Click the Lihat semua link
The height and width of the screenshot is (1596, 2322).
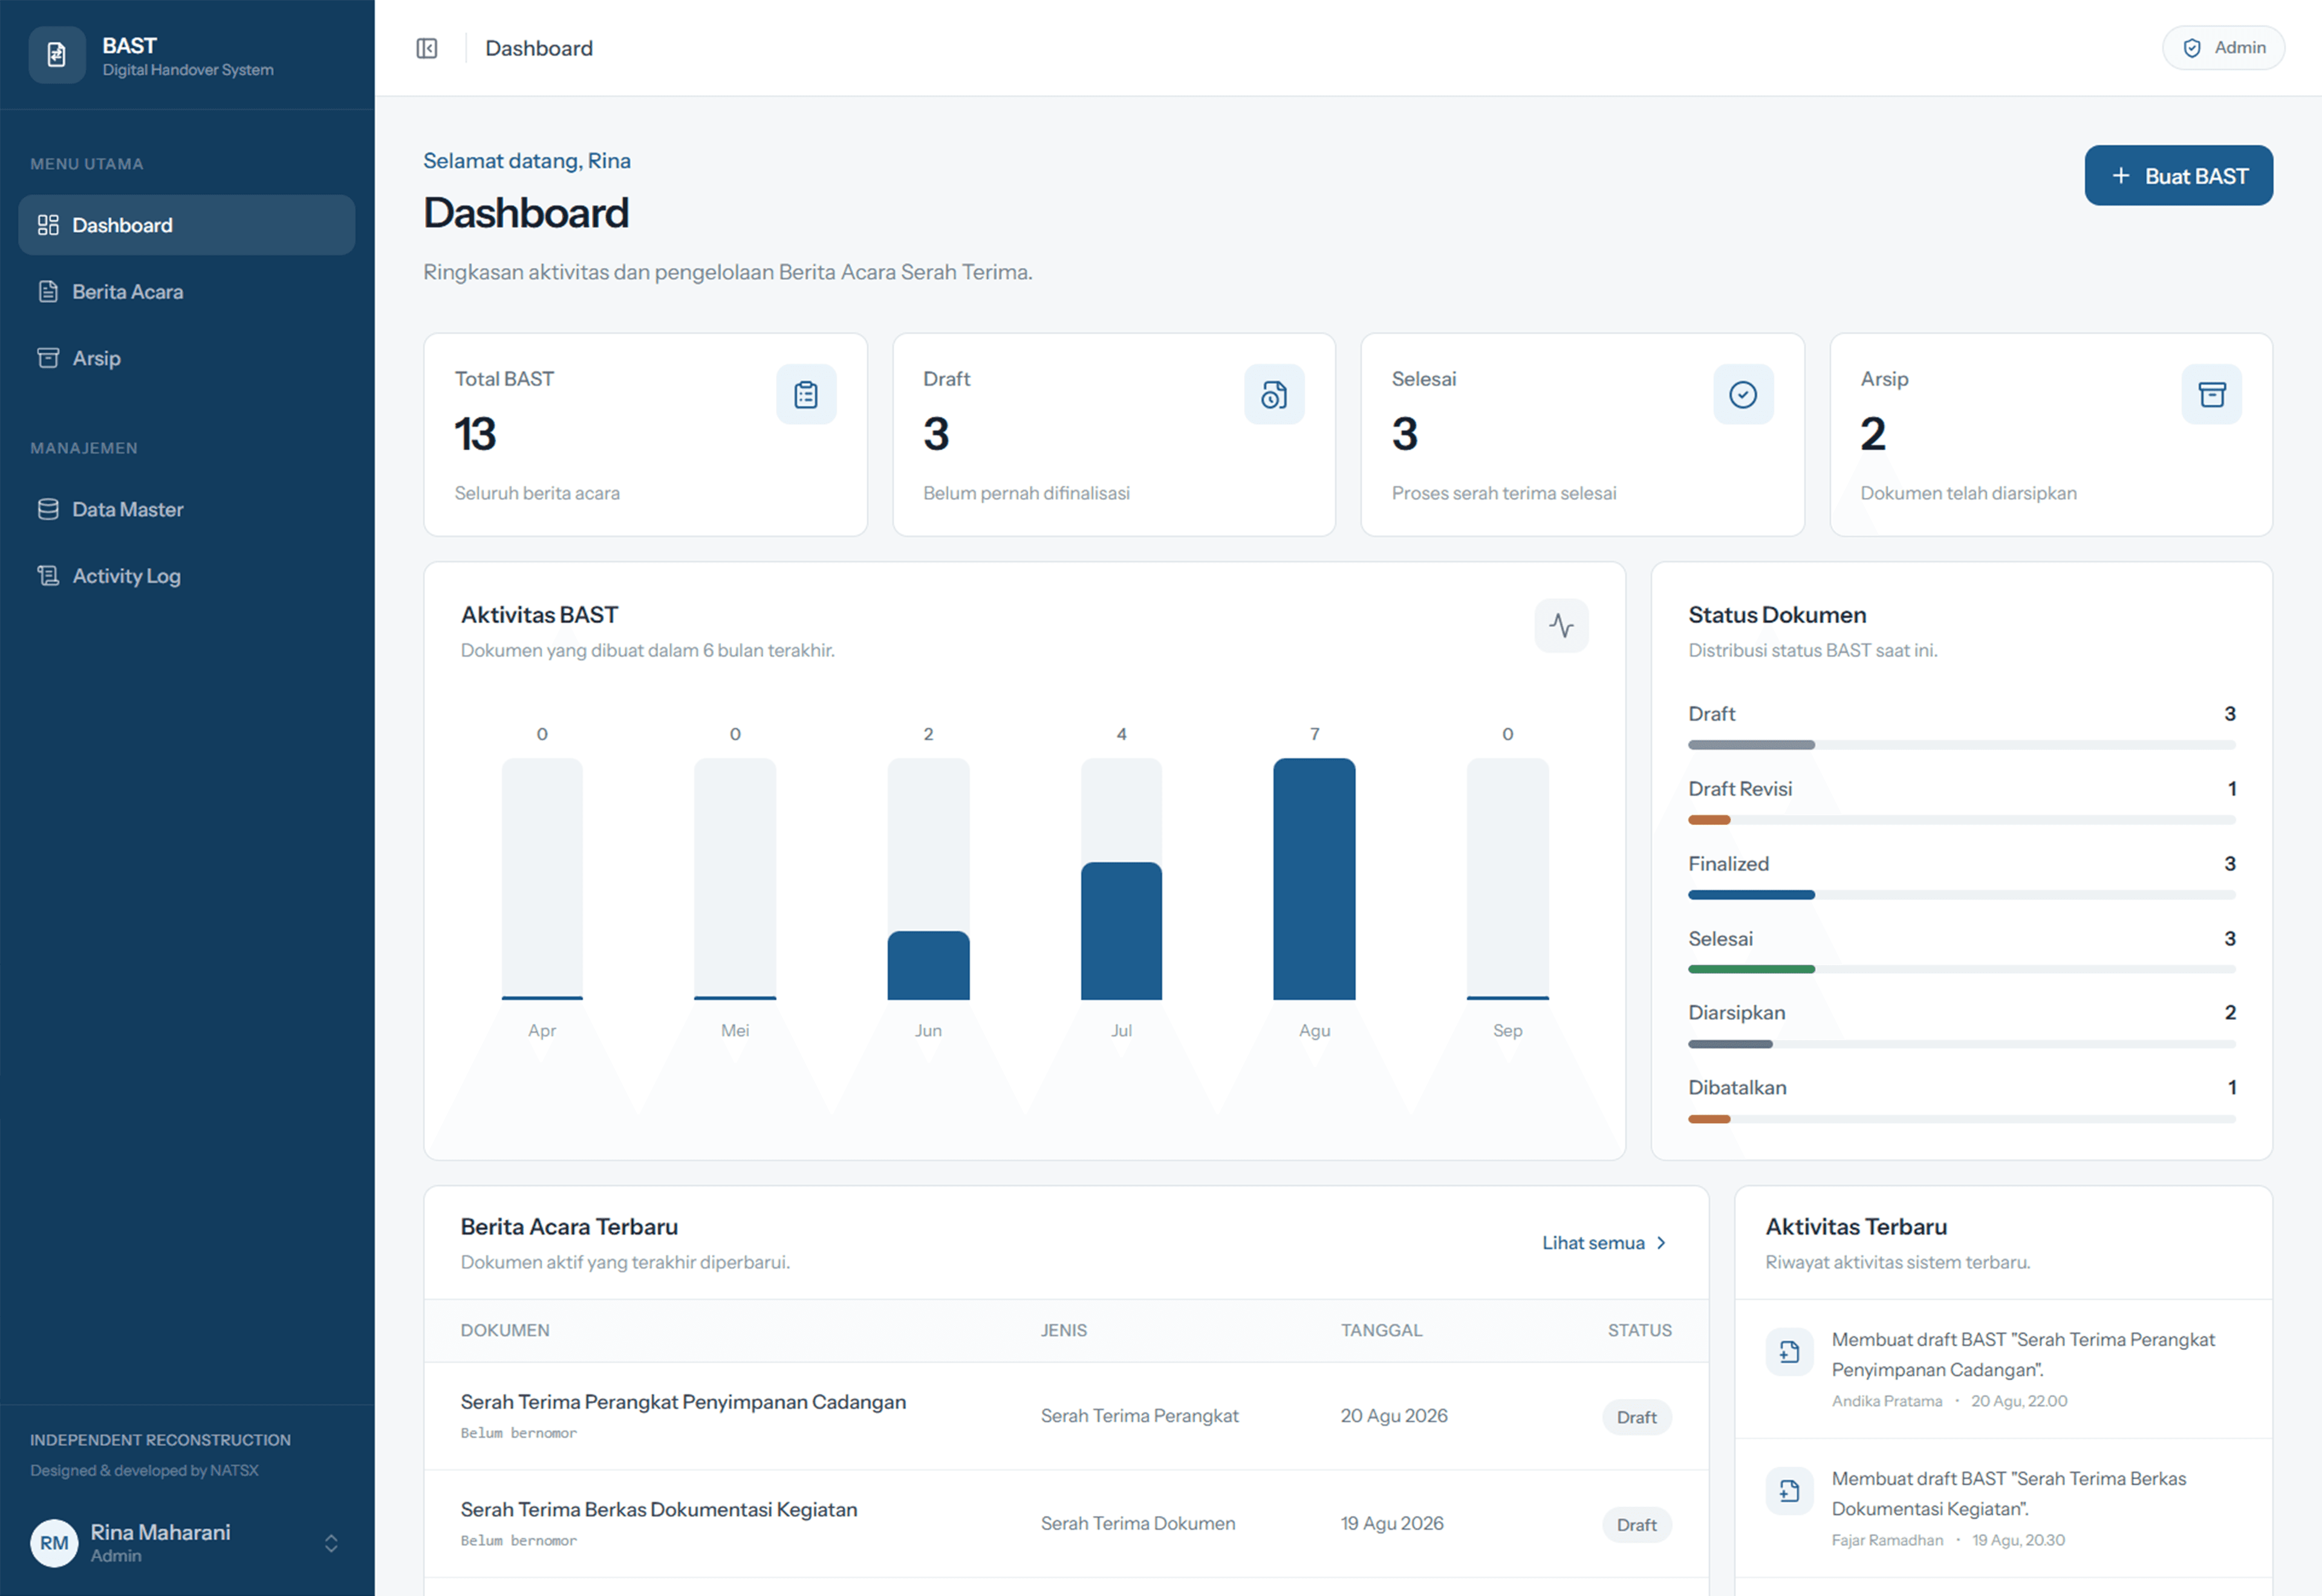[x=1604, y=1243]
